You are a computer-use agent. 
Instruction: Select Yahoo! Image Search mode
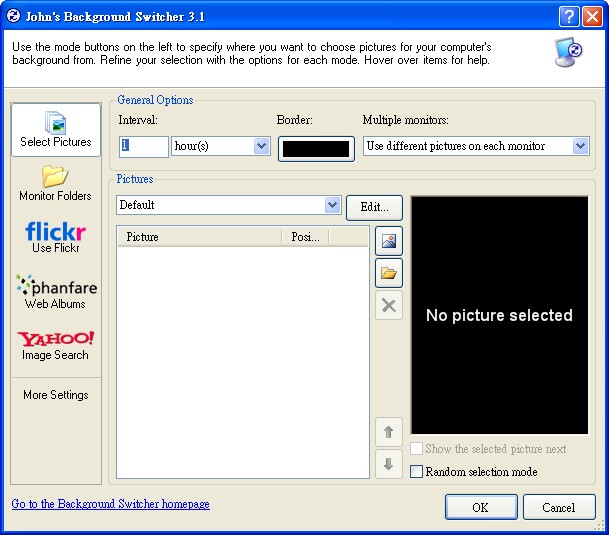point(56,345)
